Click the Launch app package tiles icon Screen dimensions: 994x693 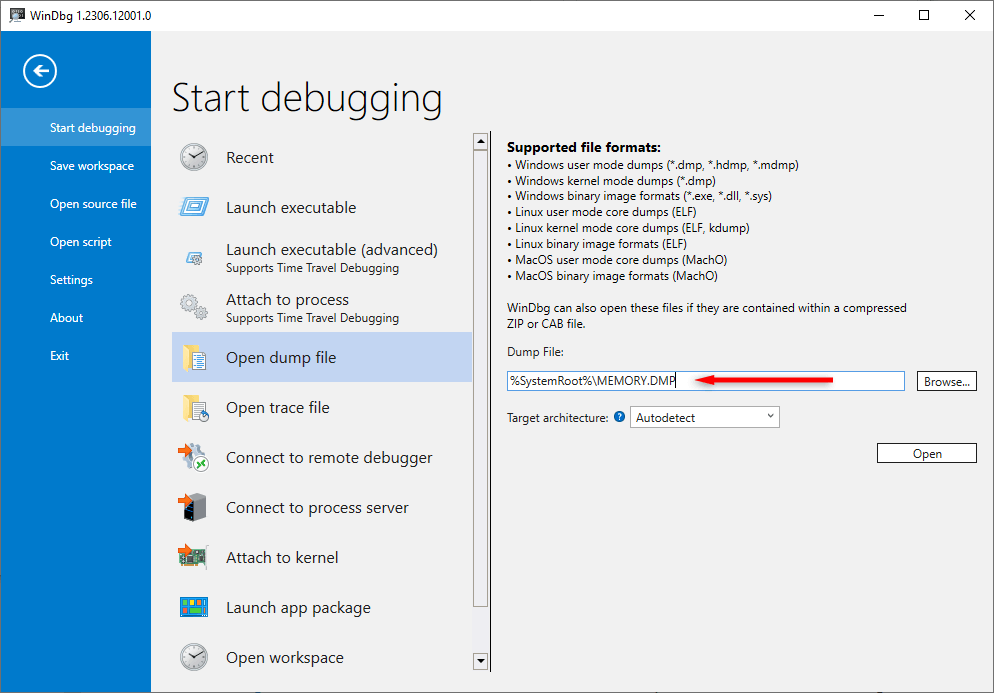[x=193, y=607]
